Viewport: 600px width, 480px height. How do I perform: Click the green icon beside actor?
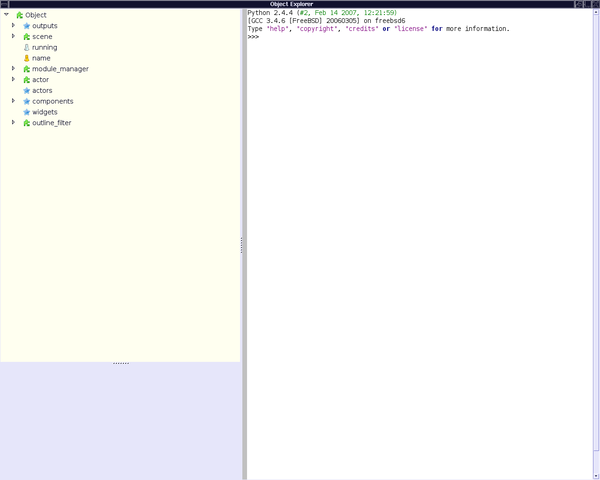[26, 79]
